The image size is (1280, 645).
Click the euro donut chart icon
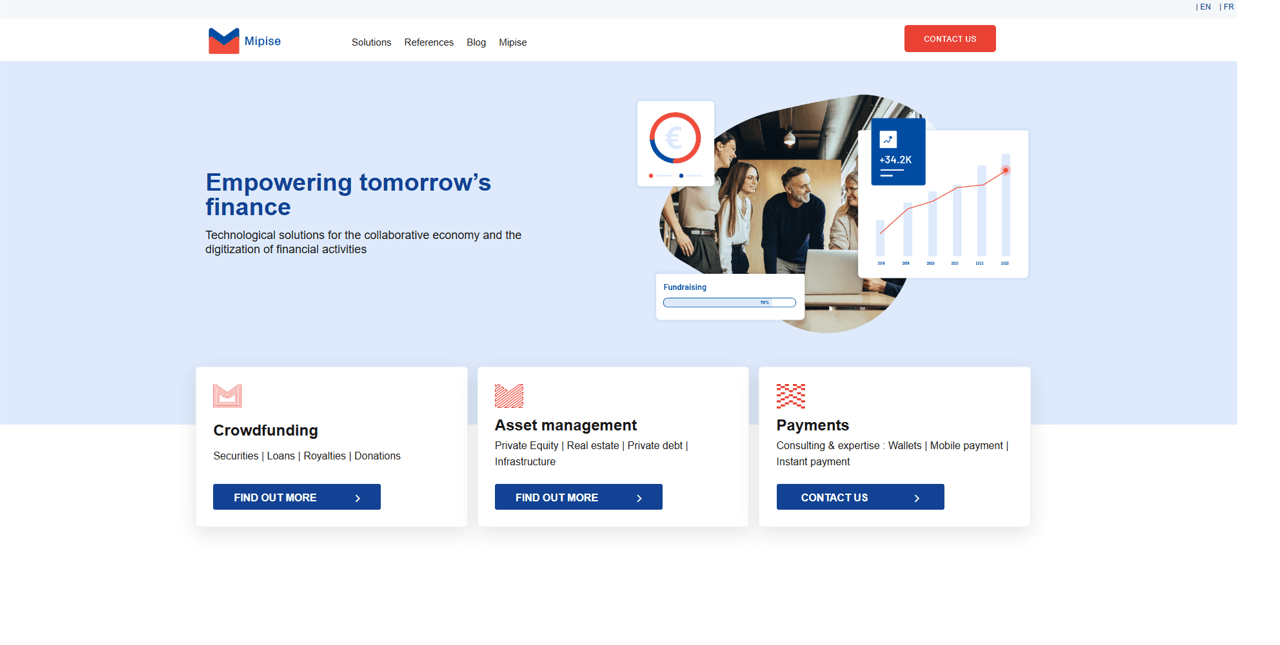[x=675, y=138]
